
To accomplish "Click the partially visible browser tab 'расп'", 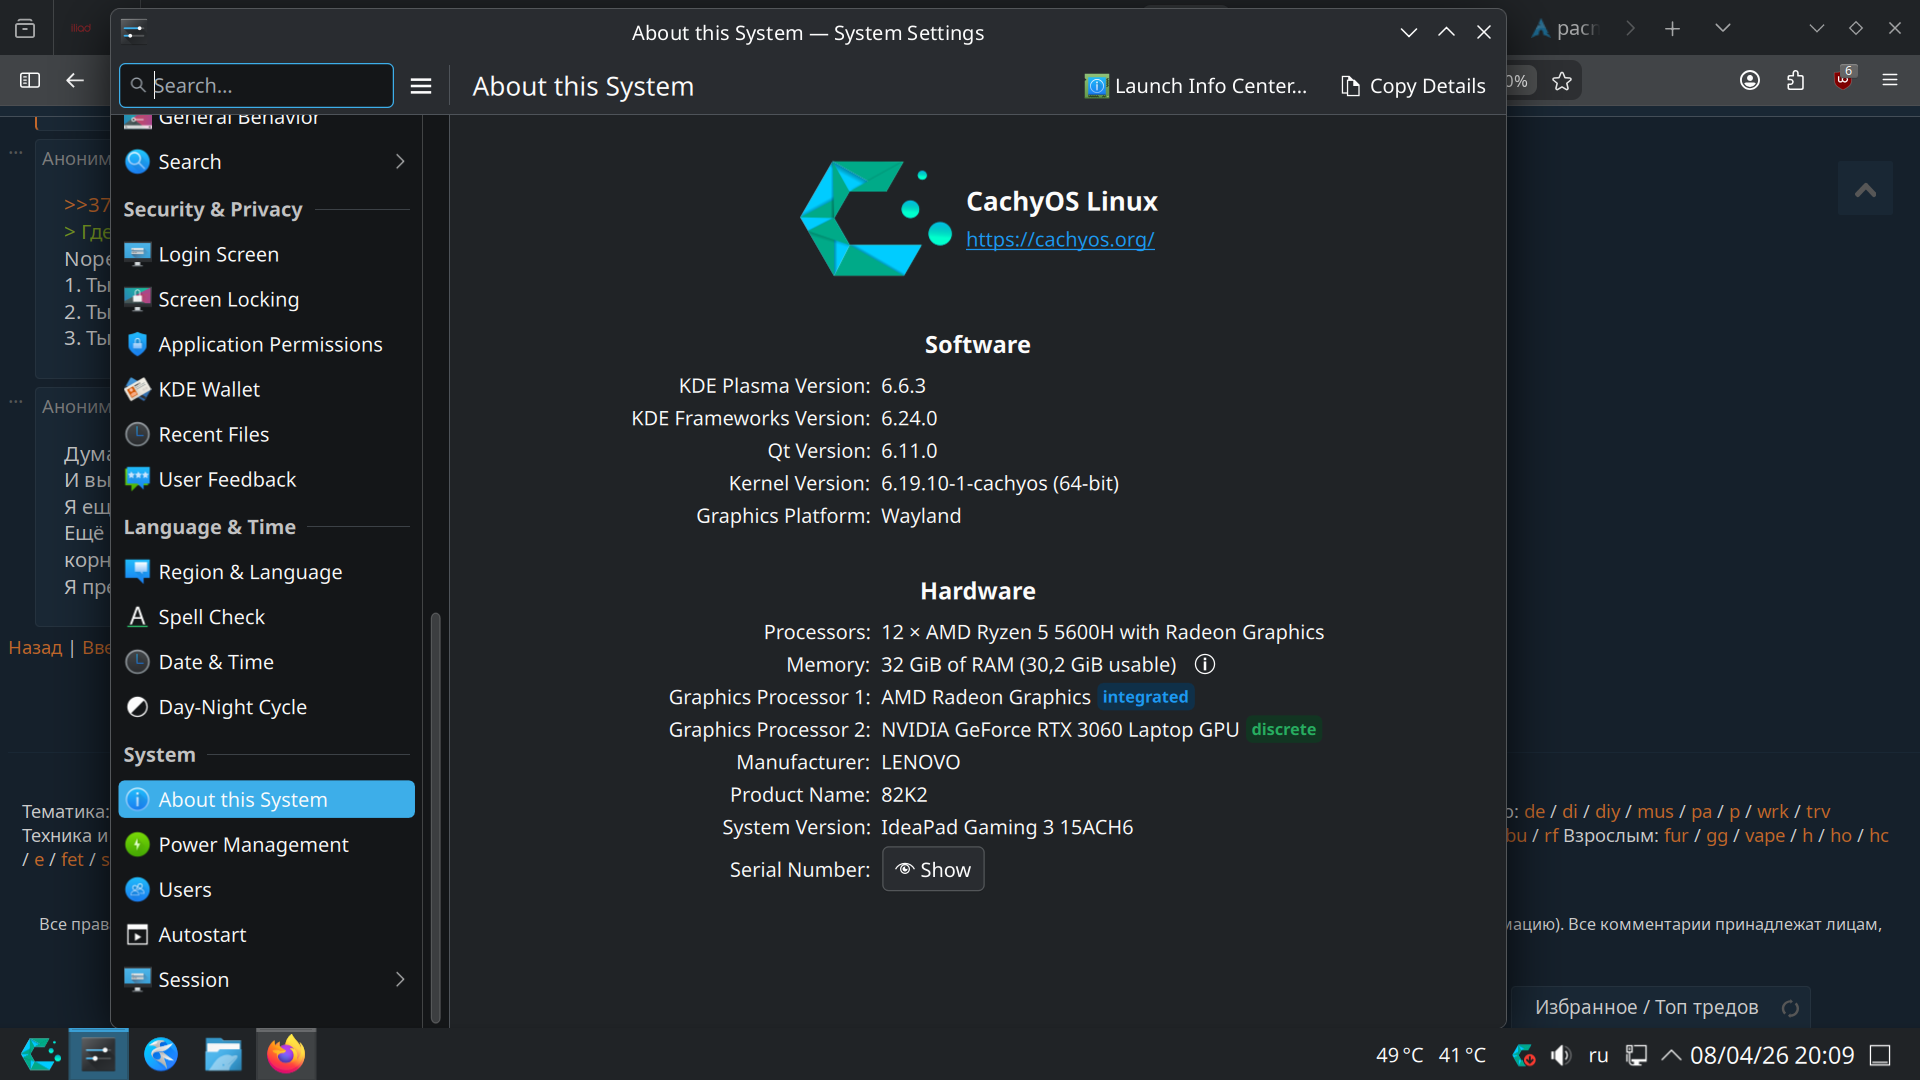I will click(1565, 29).
